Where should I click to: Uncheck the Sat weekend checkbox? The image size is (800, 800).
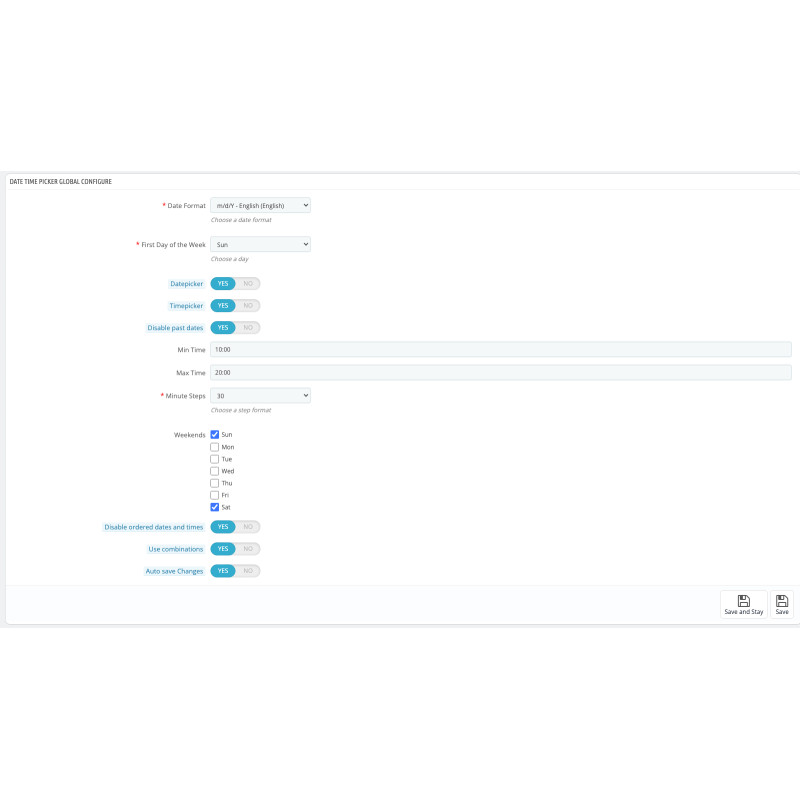coord(215,507)
